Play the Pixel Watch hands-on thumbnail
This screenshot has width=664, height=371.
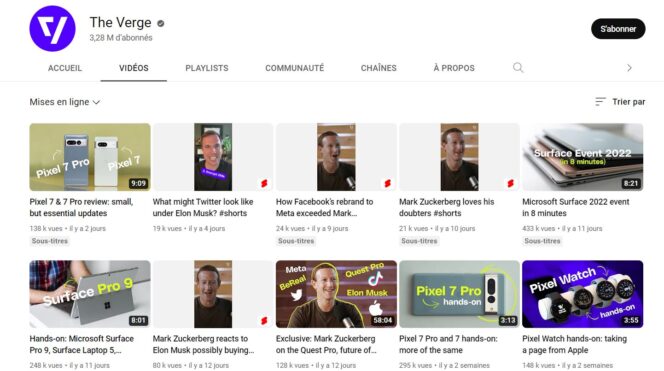583,294
